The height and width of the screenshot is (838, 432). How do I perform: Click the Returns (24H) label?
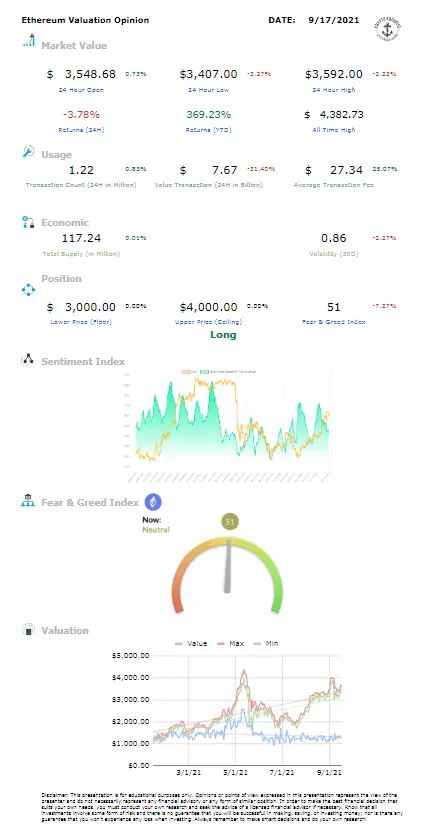click(x=81, y=130)
